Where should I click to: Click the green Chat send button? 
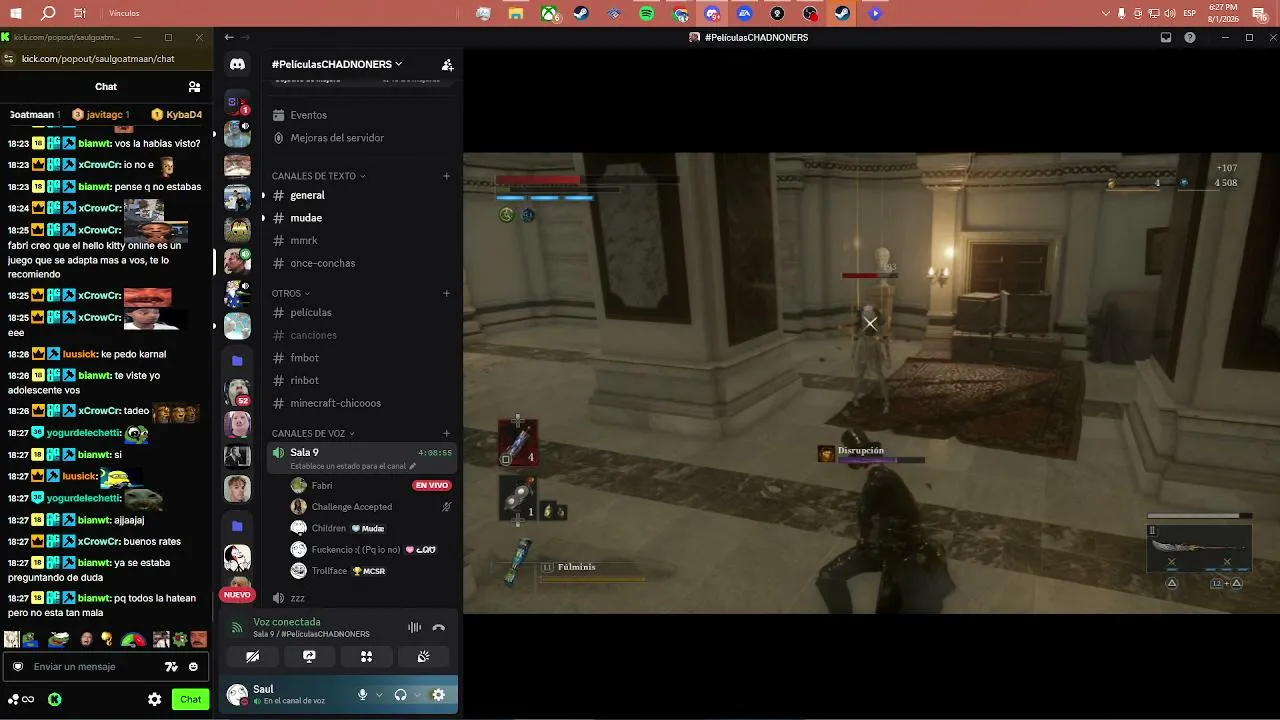[191, 700]
